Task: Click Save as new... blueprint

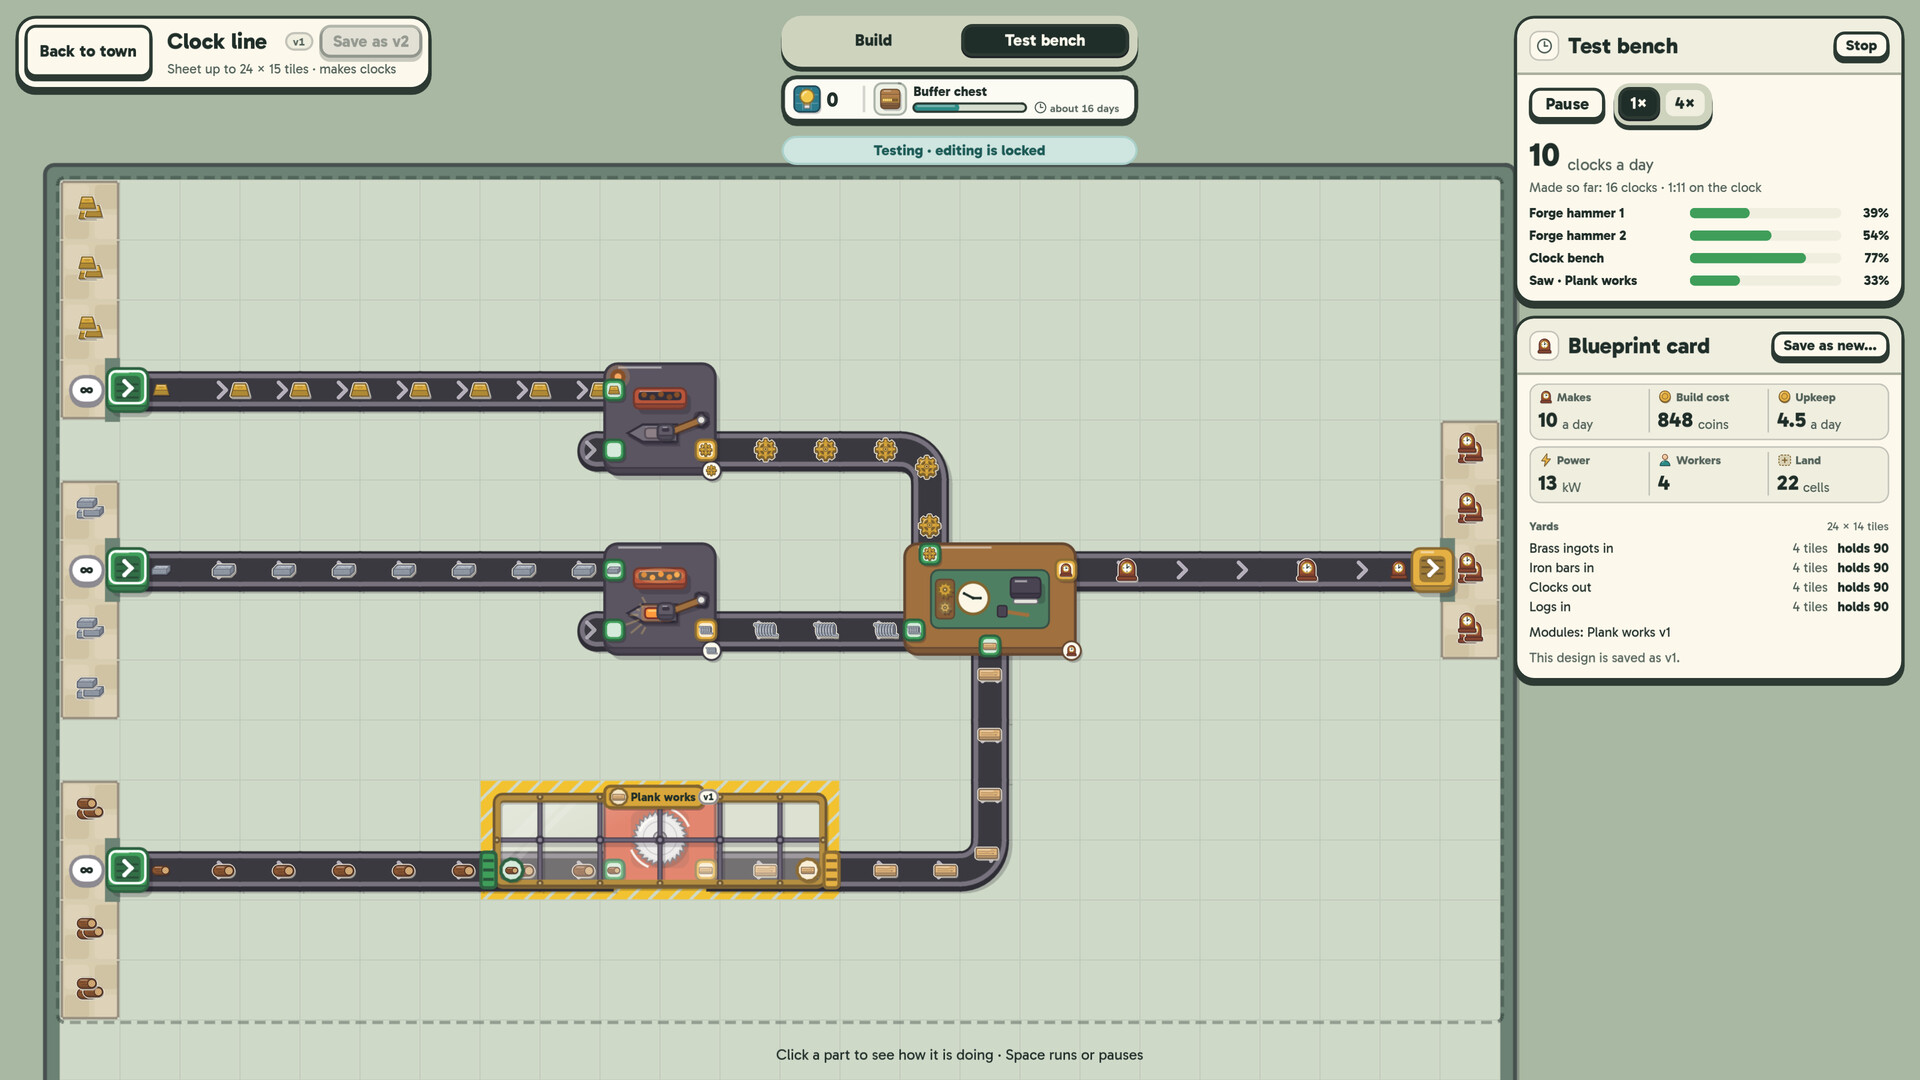Action: pyautogui.click(x=1829, y=346)
